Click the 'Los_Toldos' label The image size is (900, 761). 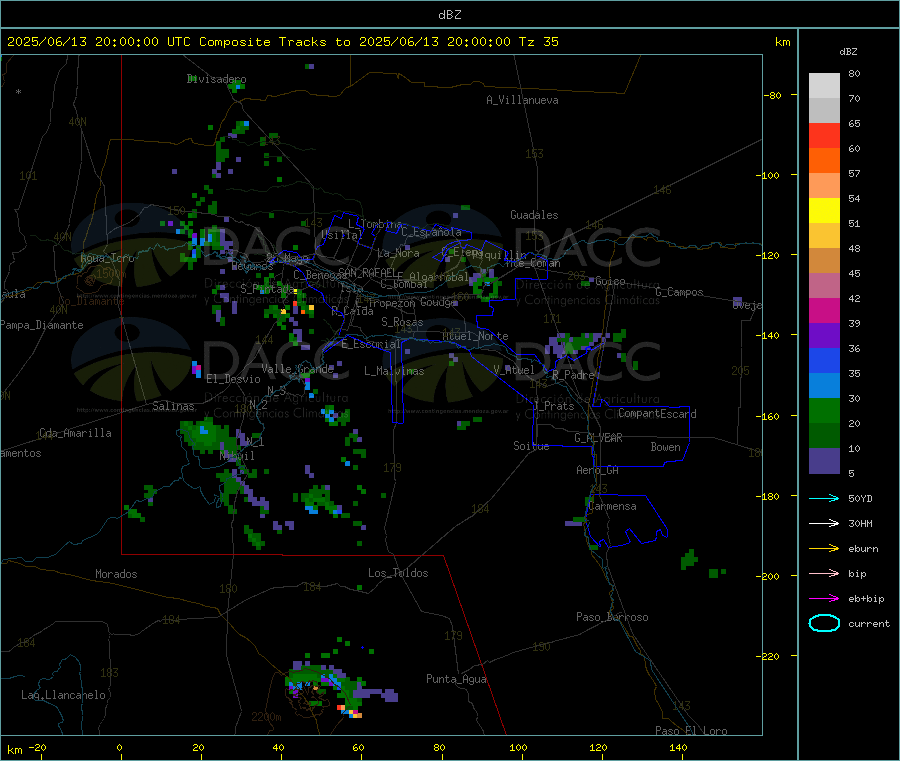pyautogui.click(x=398, y=573)
